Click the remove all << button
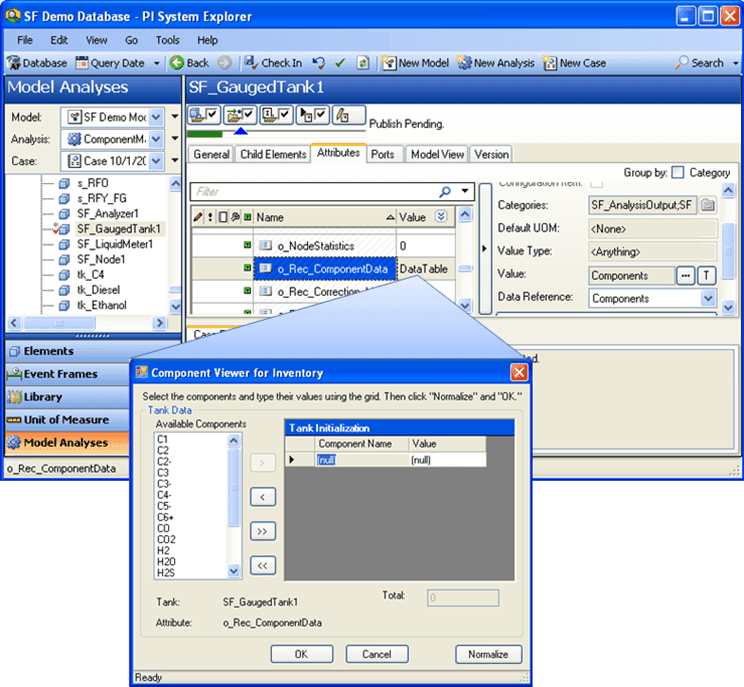744x687 pixels. coord(263,566)
